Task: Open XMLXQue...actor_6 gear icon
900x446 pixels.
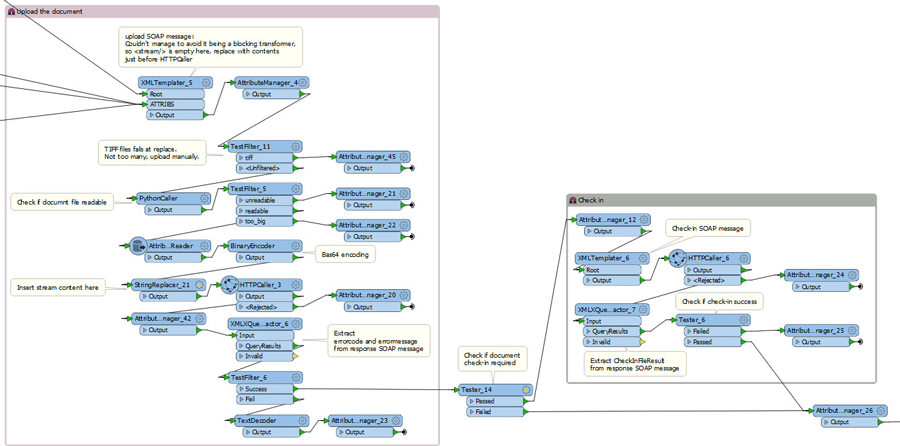Action: tap(296, 324)
